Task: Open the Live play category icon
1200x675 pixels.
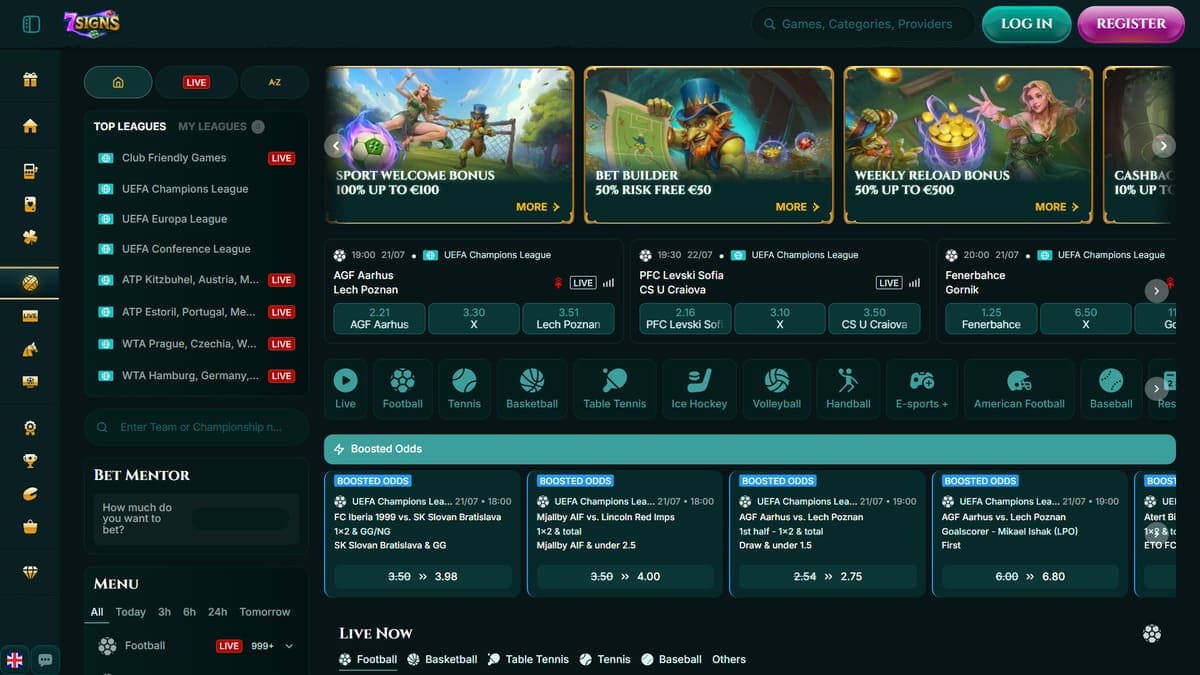Action: [x=345, y=389]
